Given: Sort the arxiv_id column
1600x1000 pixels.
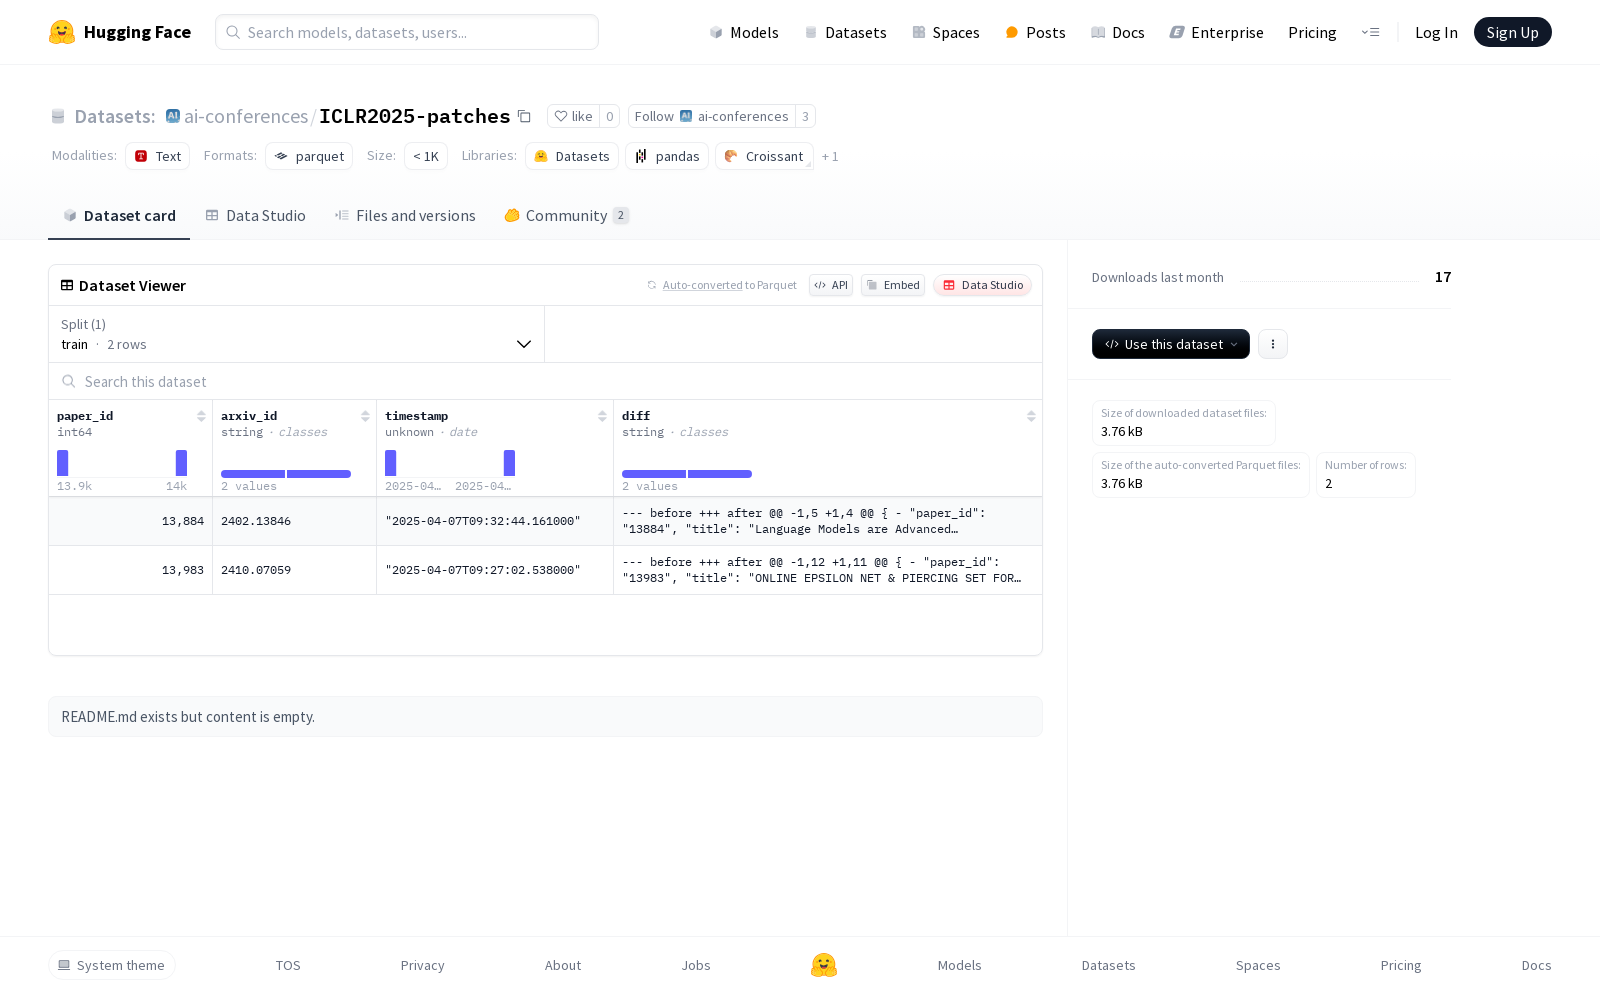Looking at the screenshot, I should coord(365,416).
